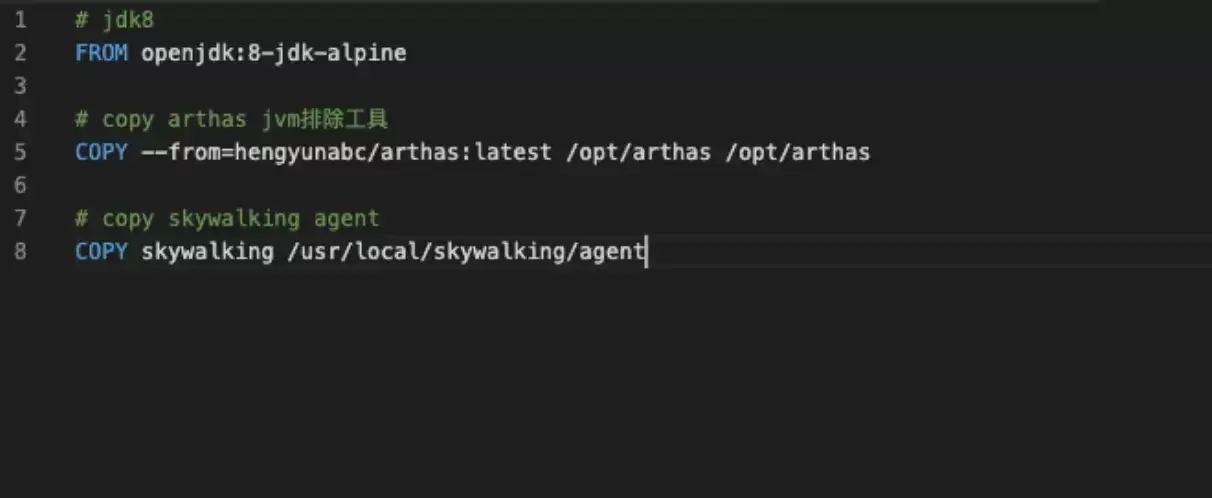Viewport: 1212px width, 498px height.
Task: Click line number 8 in the gutter
Action: click(x=20, y=251)
